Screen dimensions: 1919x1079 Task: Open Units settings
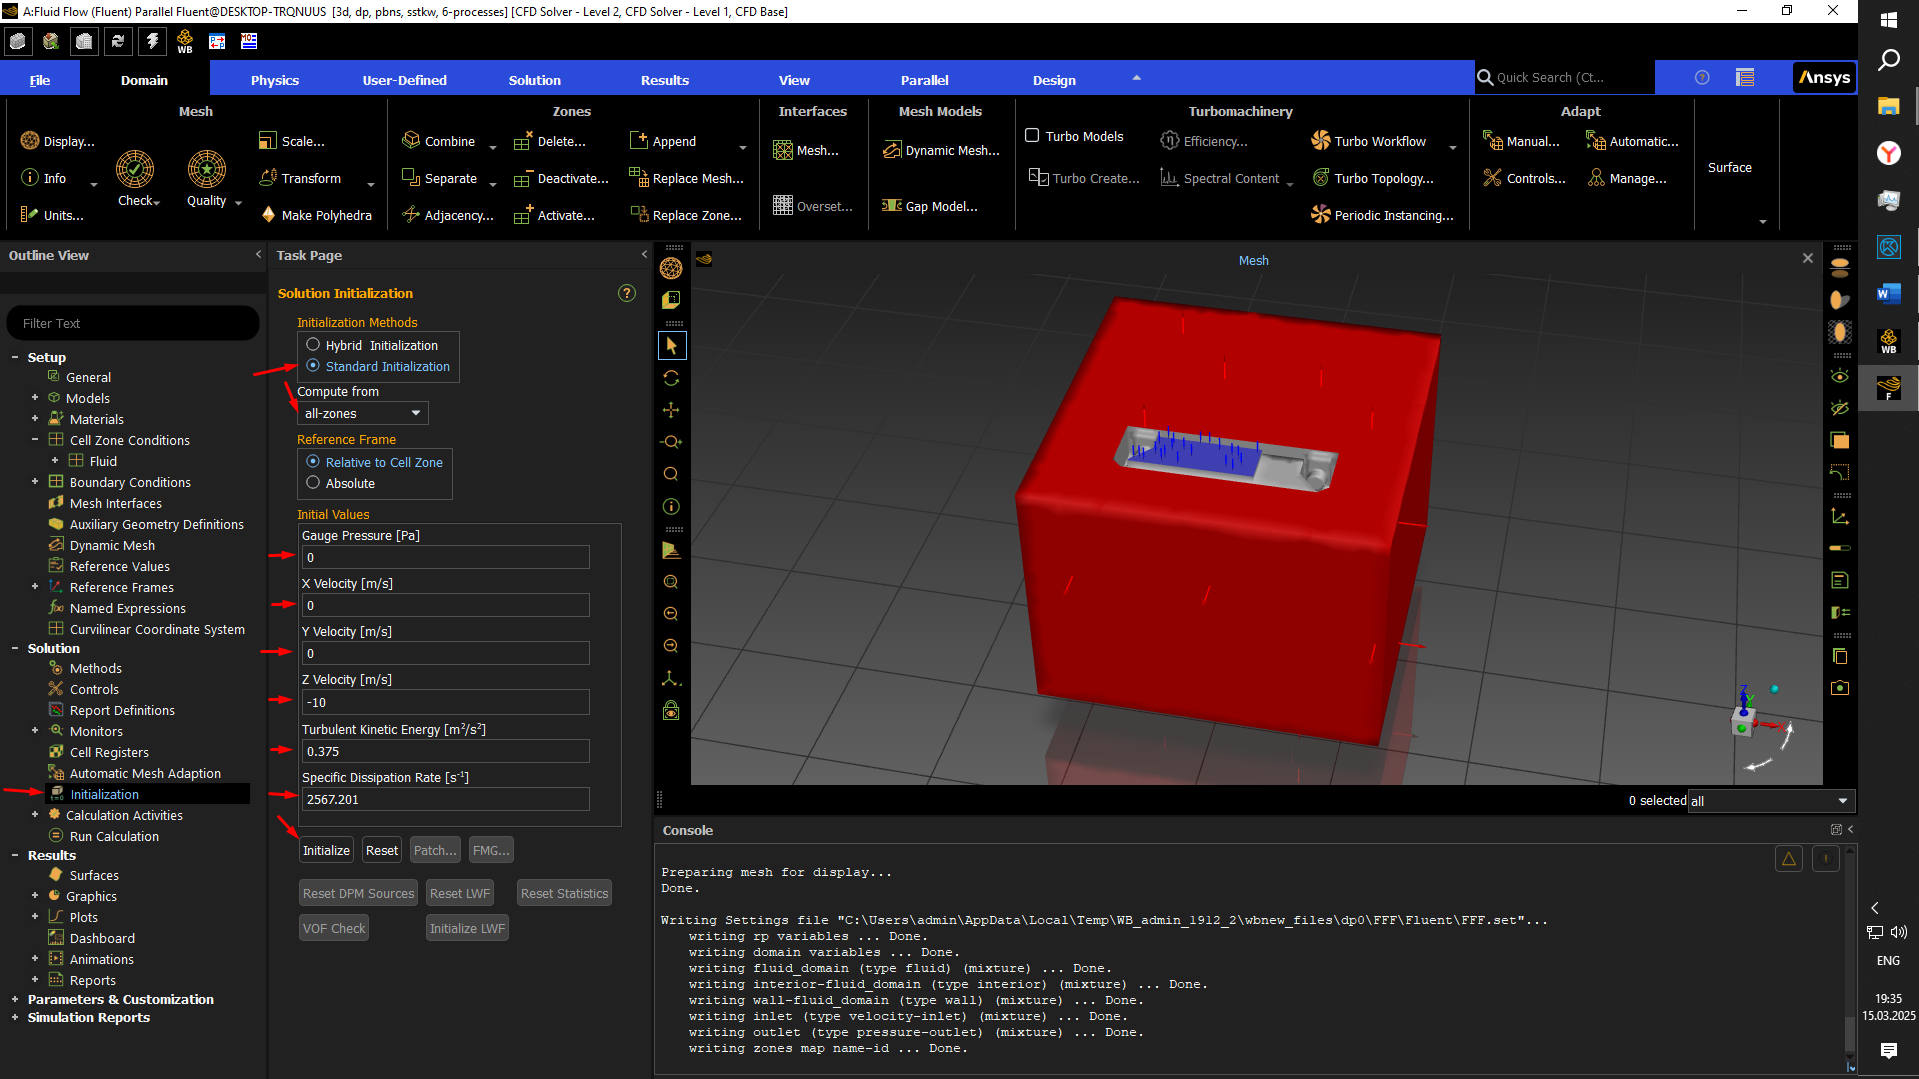[52, 215]
